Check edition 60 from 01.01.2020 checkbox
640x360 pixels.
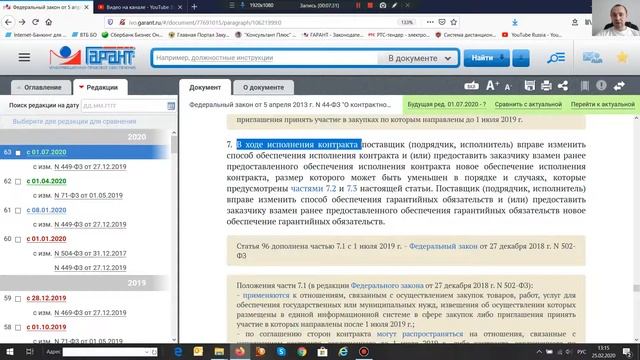coord(18,240)
